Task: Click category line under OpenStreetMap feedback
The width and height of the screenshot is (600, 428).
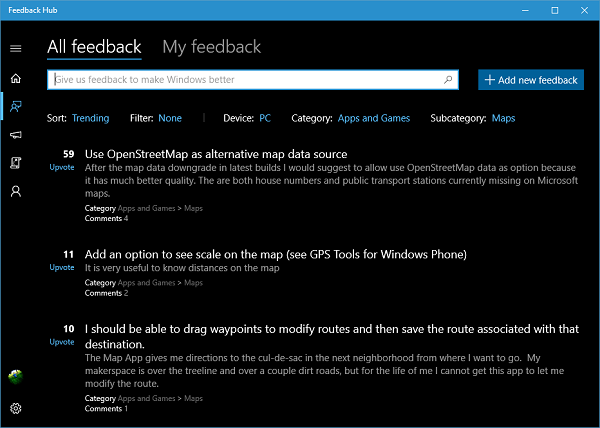Action: (x=143, y=208)
